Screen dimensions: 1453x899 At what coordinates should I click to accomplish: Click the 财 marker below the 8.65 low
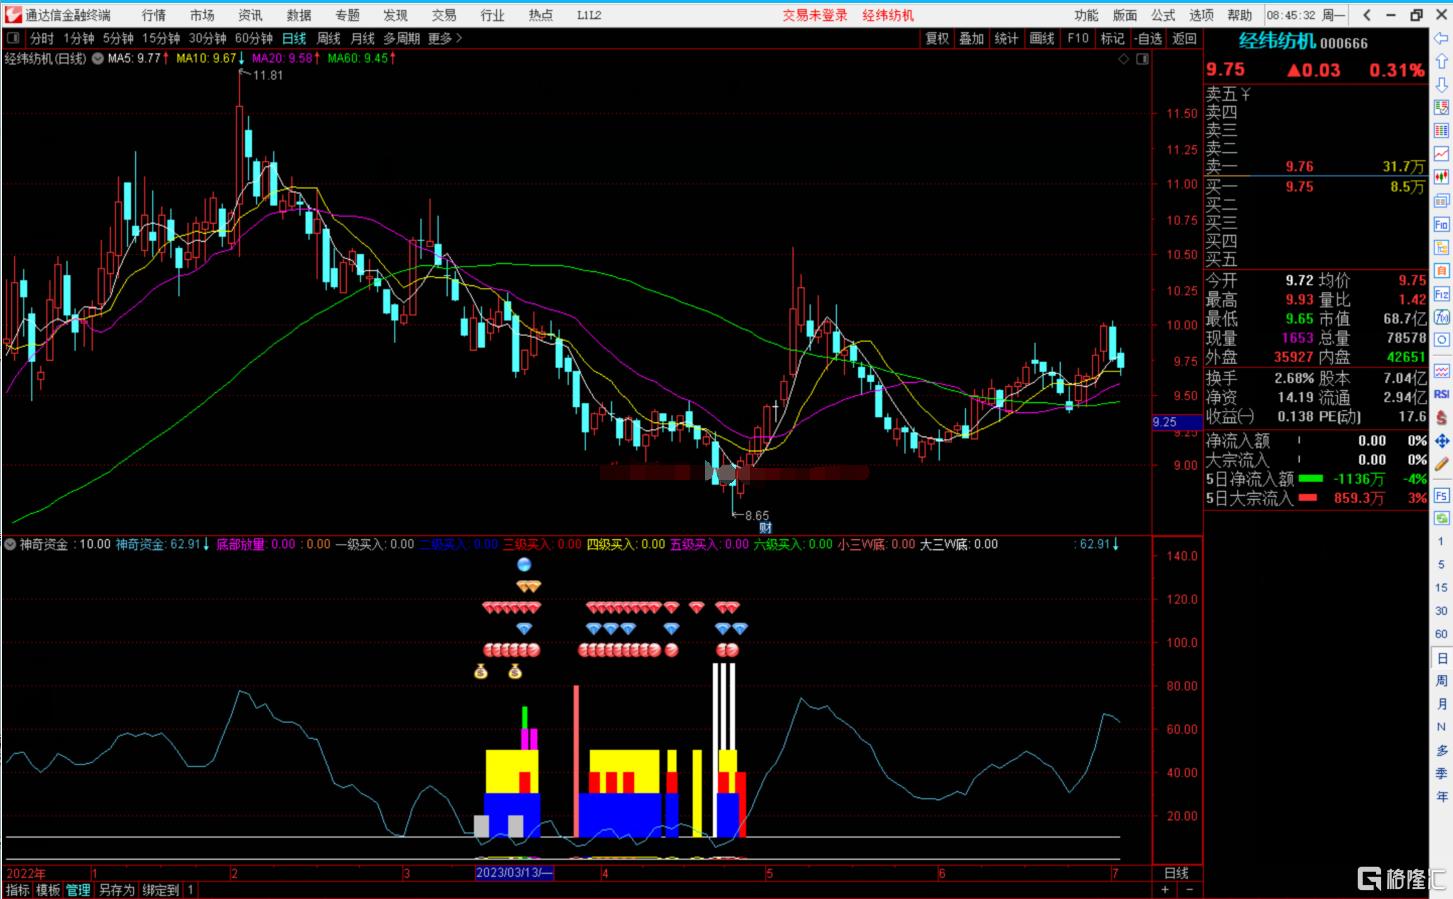tap(765, 528)
